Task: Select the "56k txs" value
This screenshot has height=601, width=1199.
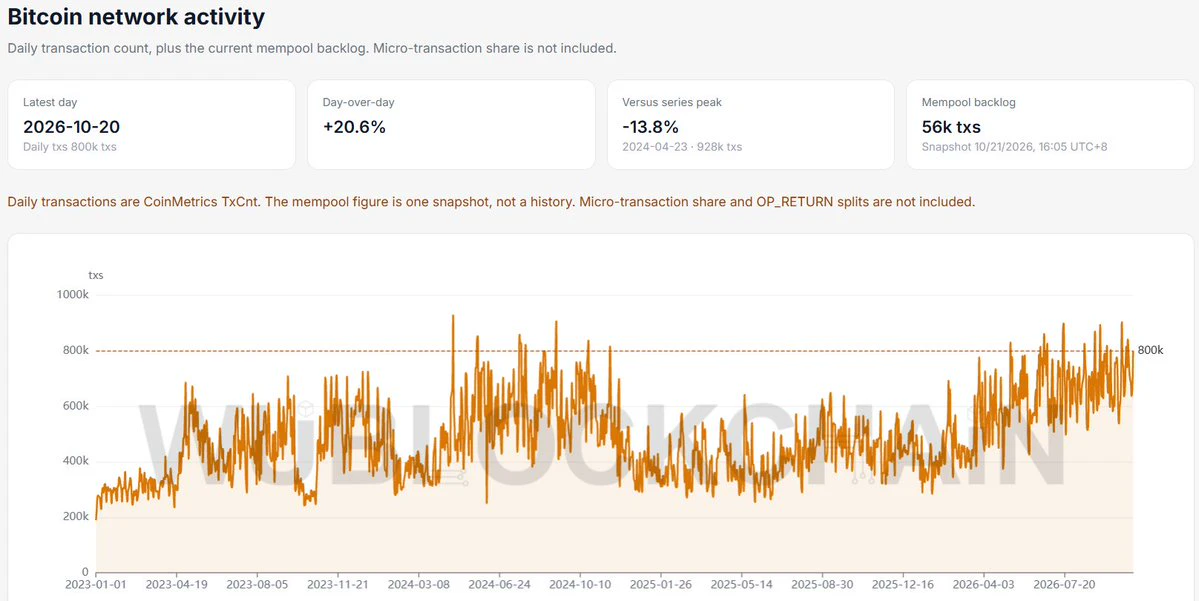Action: 951,127
